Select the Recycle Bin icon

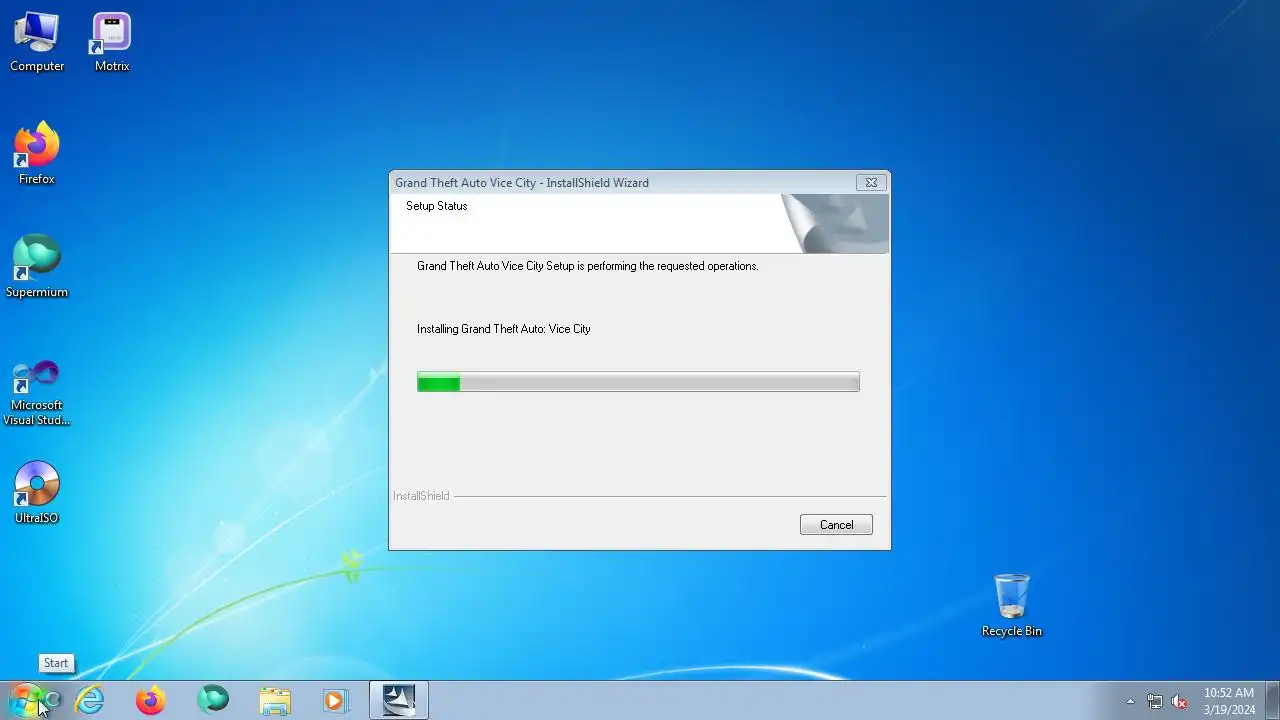(x=1011, y=606)
